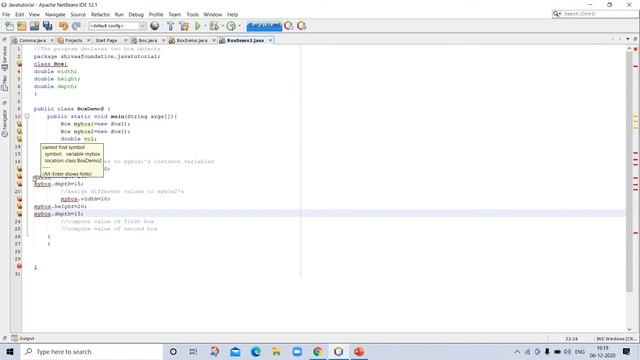Click error hint bulb on class Box line
The width and height of the screenshot is (640, 360).
coord(19,64)
